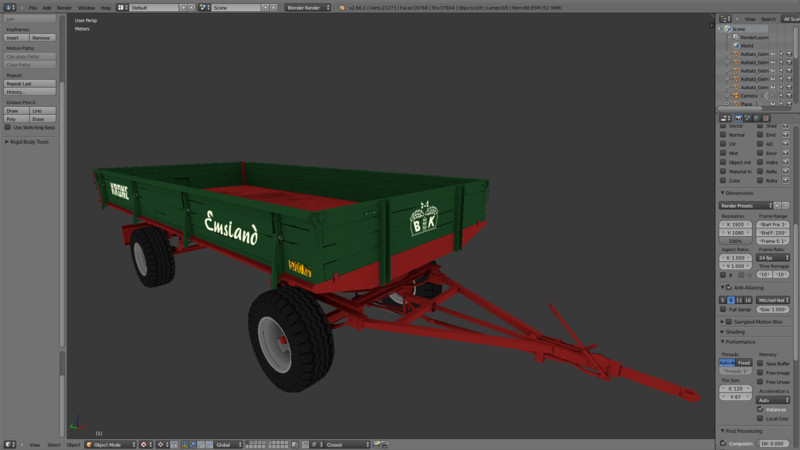Screen dimensions: 800x450
Task: Open the 3D viewport View menu
Action: 34,445
